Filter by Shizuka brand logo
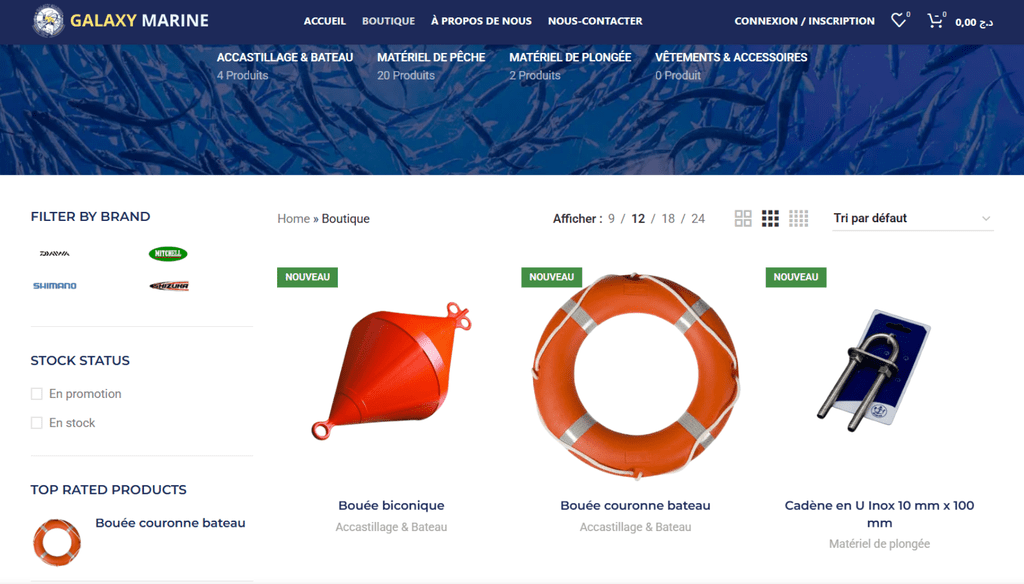The width and height of the screenshot is (1024, 584). coord(169,285)
